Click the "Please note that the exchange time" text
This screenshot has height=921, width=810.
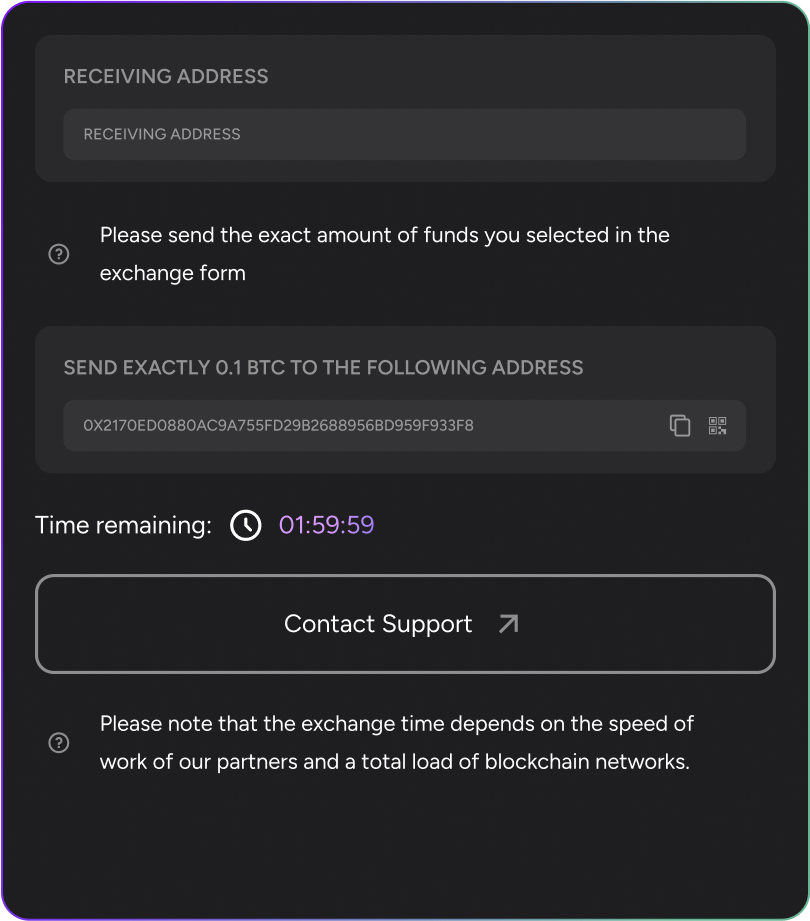click(396, 723)
